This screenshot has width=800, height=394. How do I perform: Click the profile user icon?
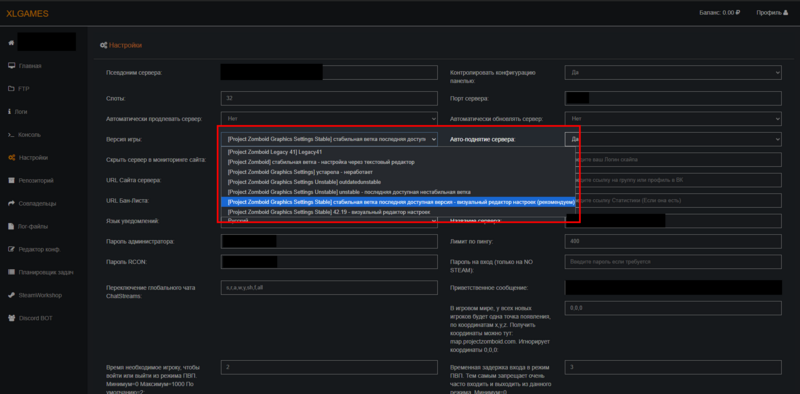coord(785,13)
